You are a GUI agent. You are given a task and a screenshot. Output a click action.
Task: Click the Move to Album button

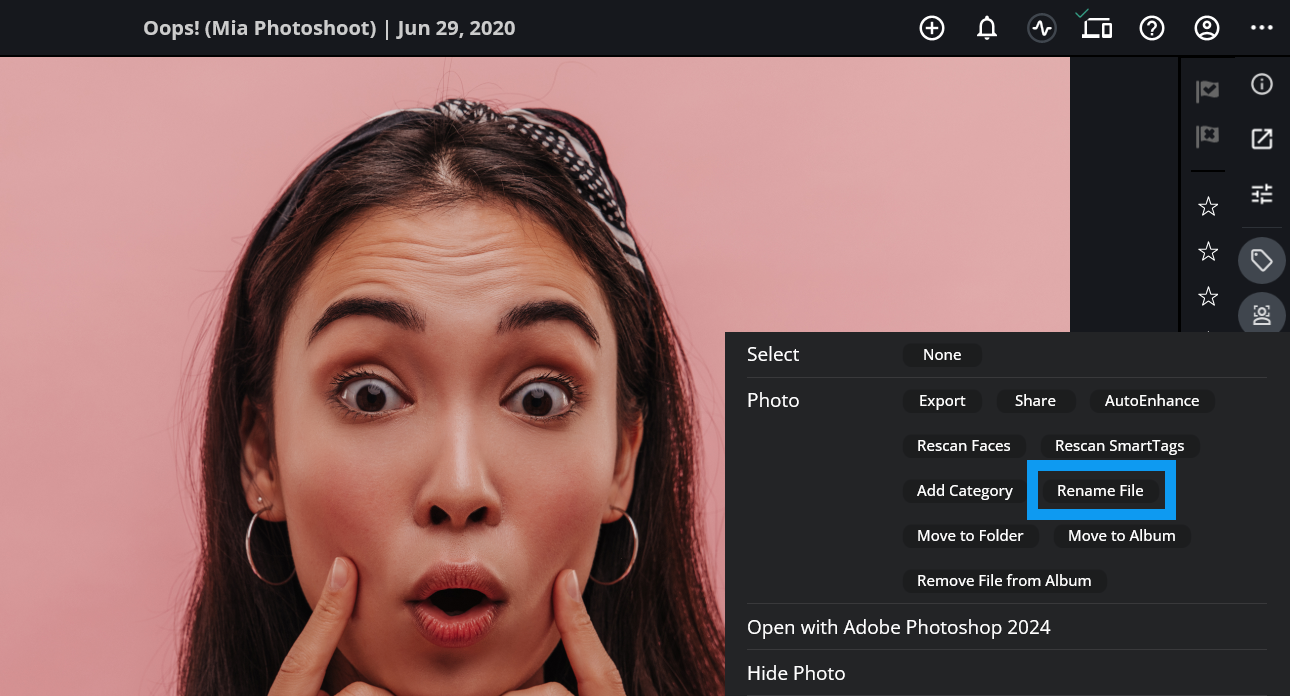coord(1121,536)
